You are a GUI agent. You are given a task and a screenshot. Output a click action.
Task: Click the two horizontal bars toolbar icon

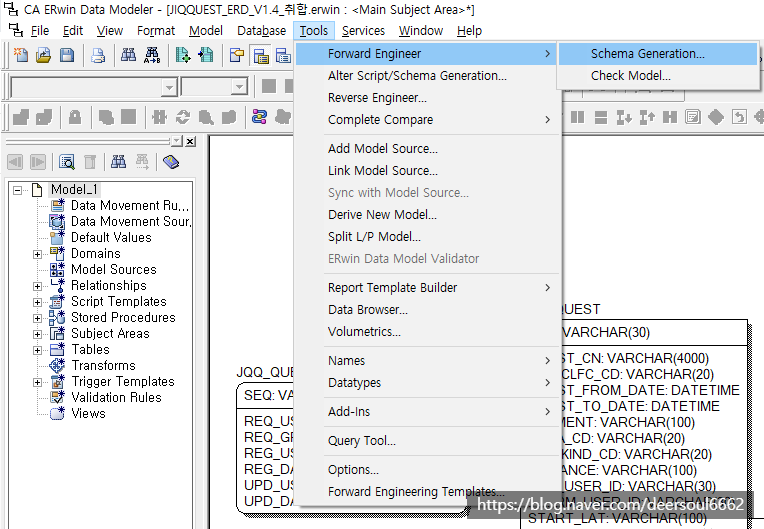pyautogui.click(x=601, y=117)
